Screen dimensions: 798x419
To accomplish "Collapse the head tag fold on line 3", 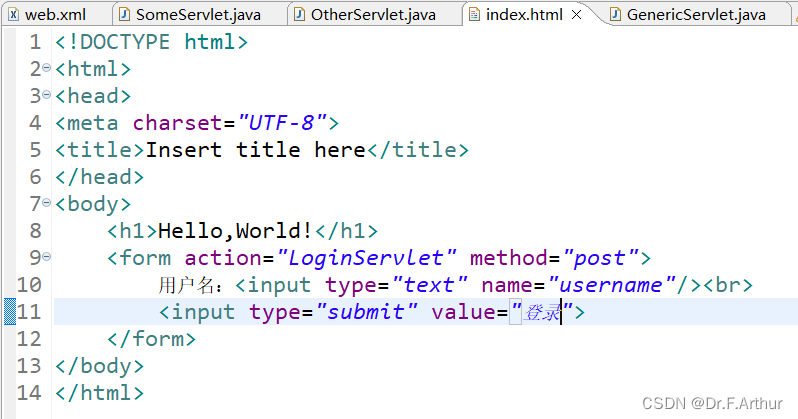I will [x=47, y=95].
